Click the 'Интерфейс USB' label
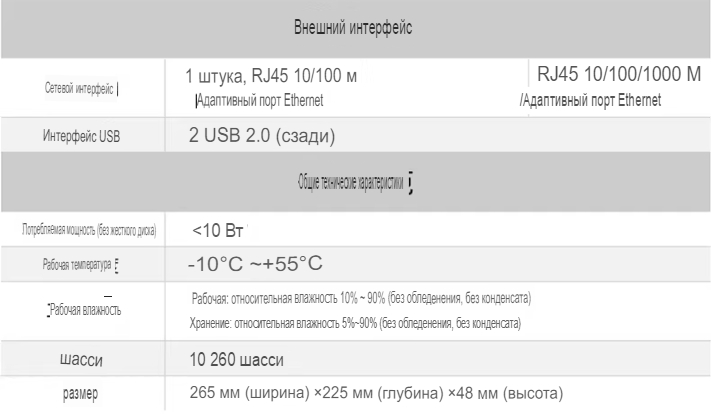 (x=82, y=136)
